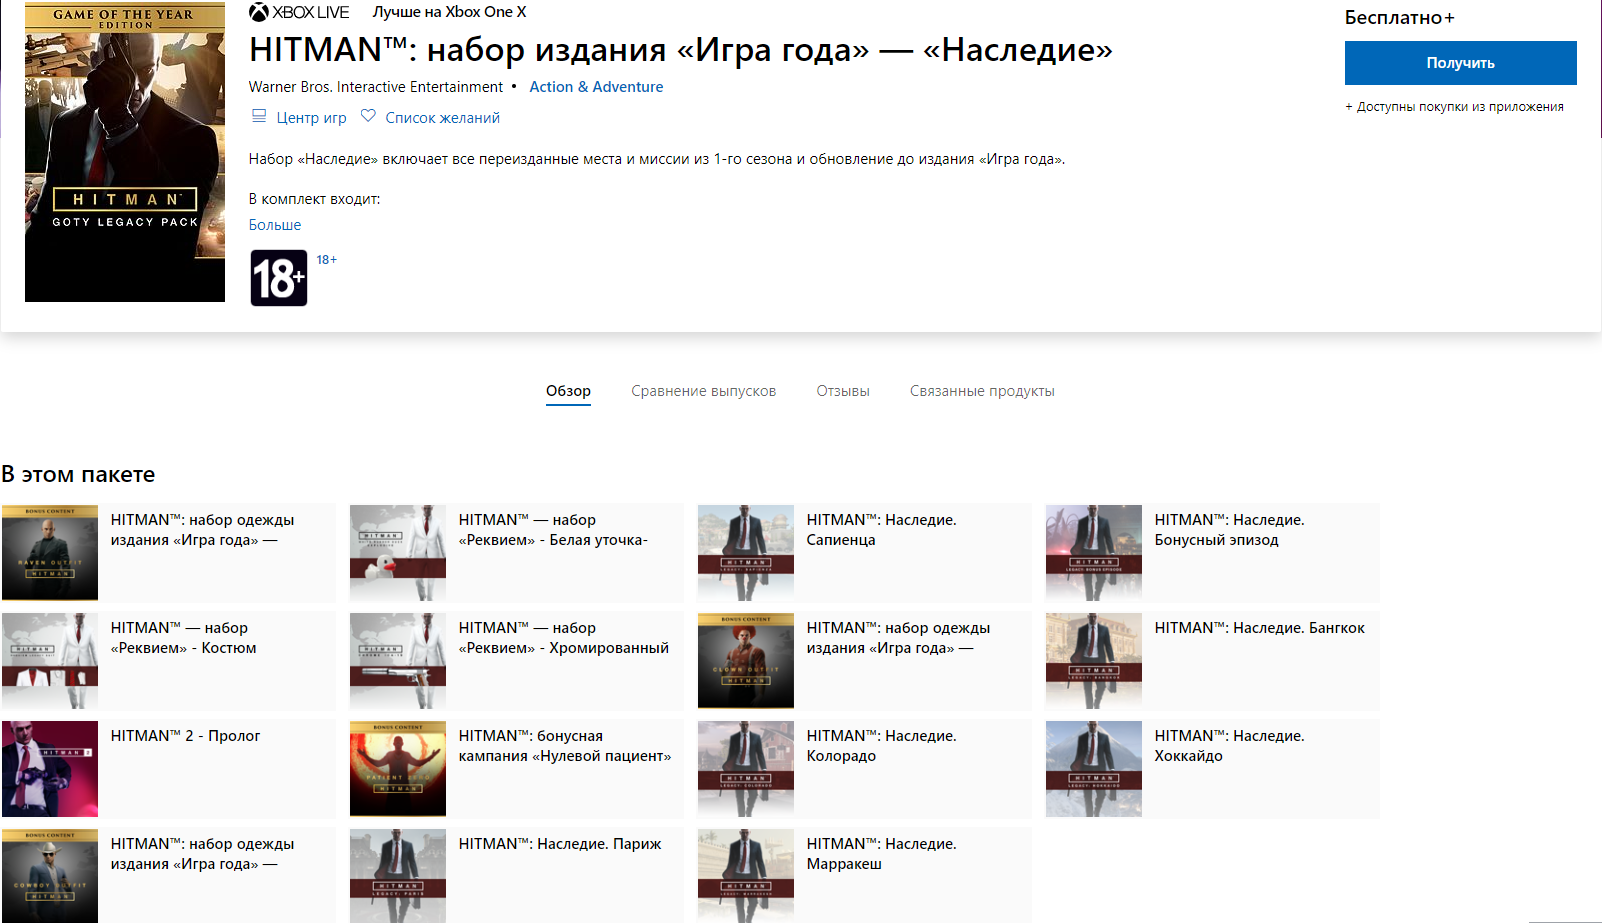Click the Получить button
The image size is (1602, 923).
point(1460,63)
